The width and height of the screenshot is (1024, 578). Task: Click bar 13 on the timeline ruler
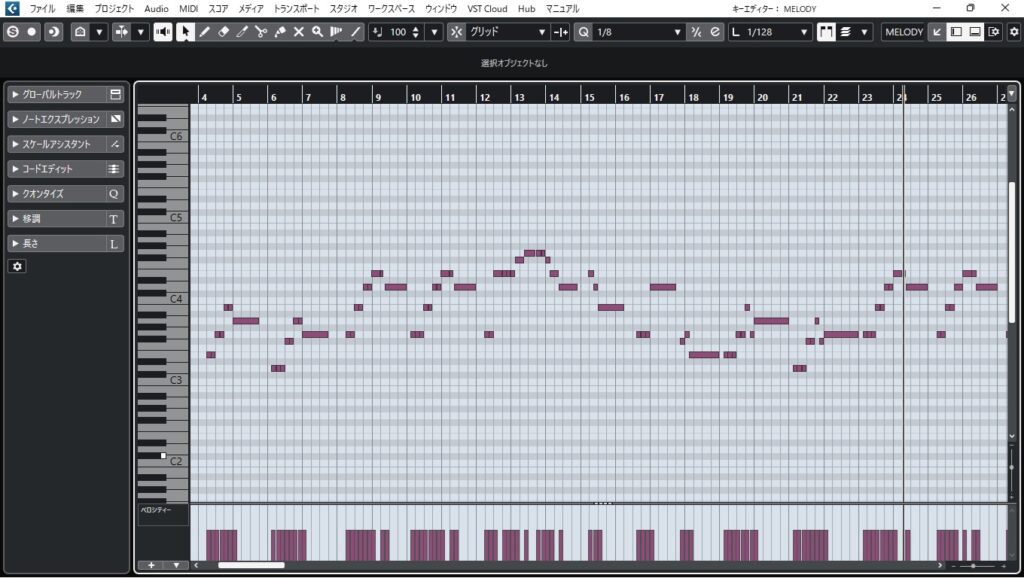coord(518,97)
